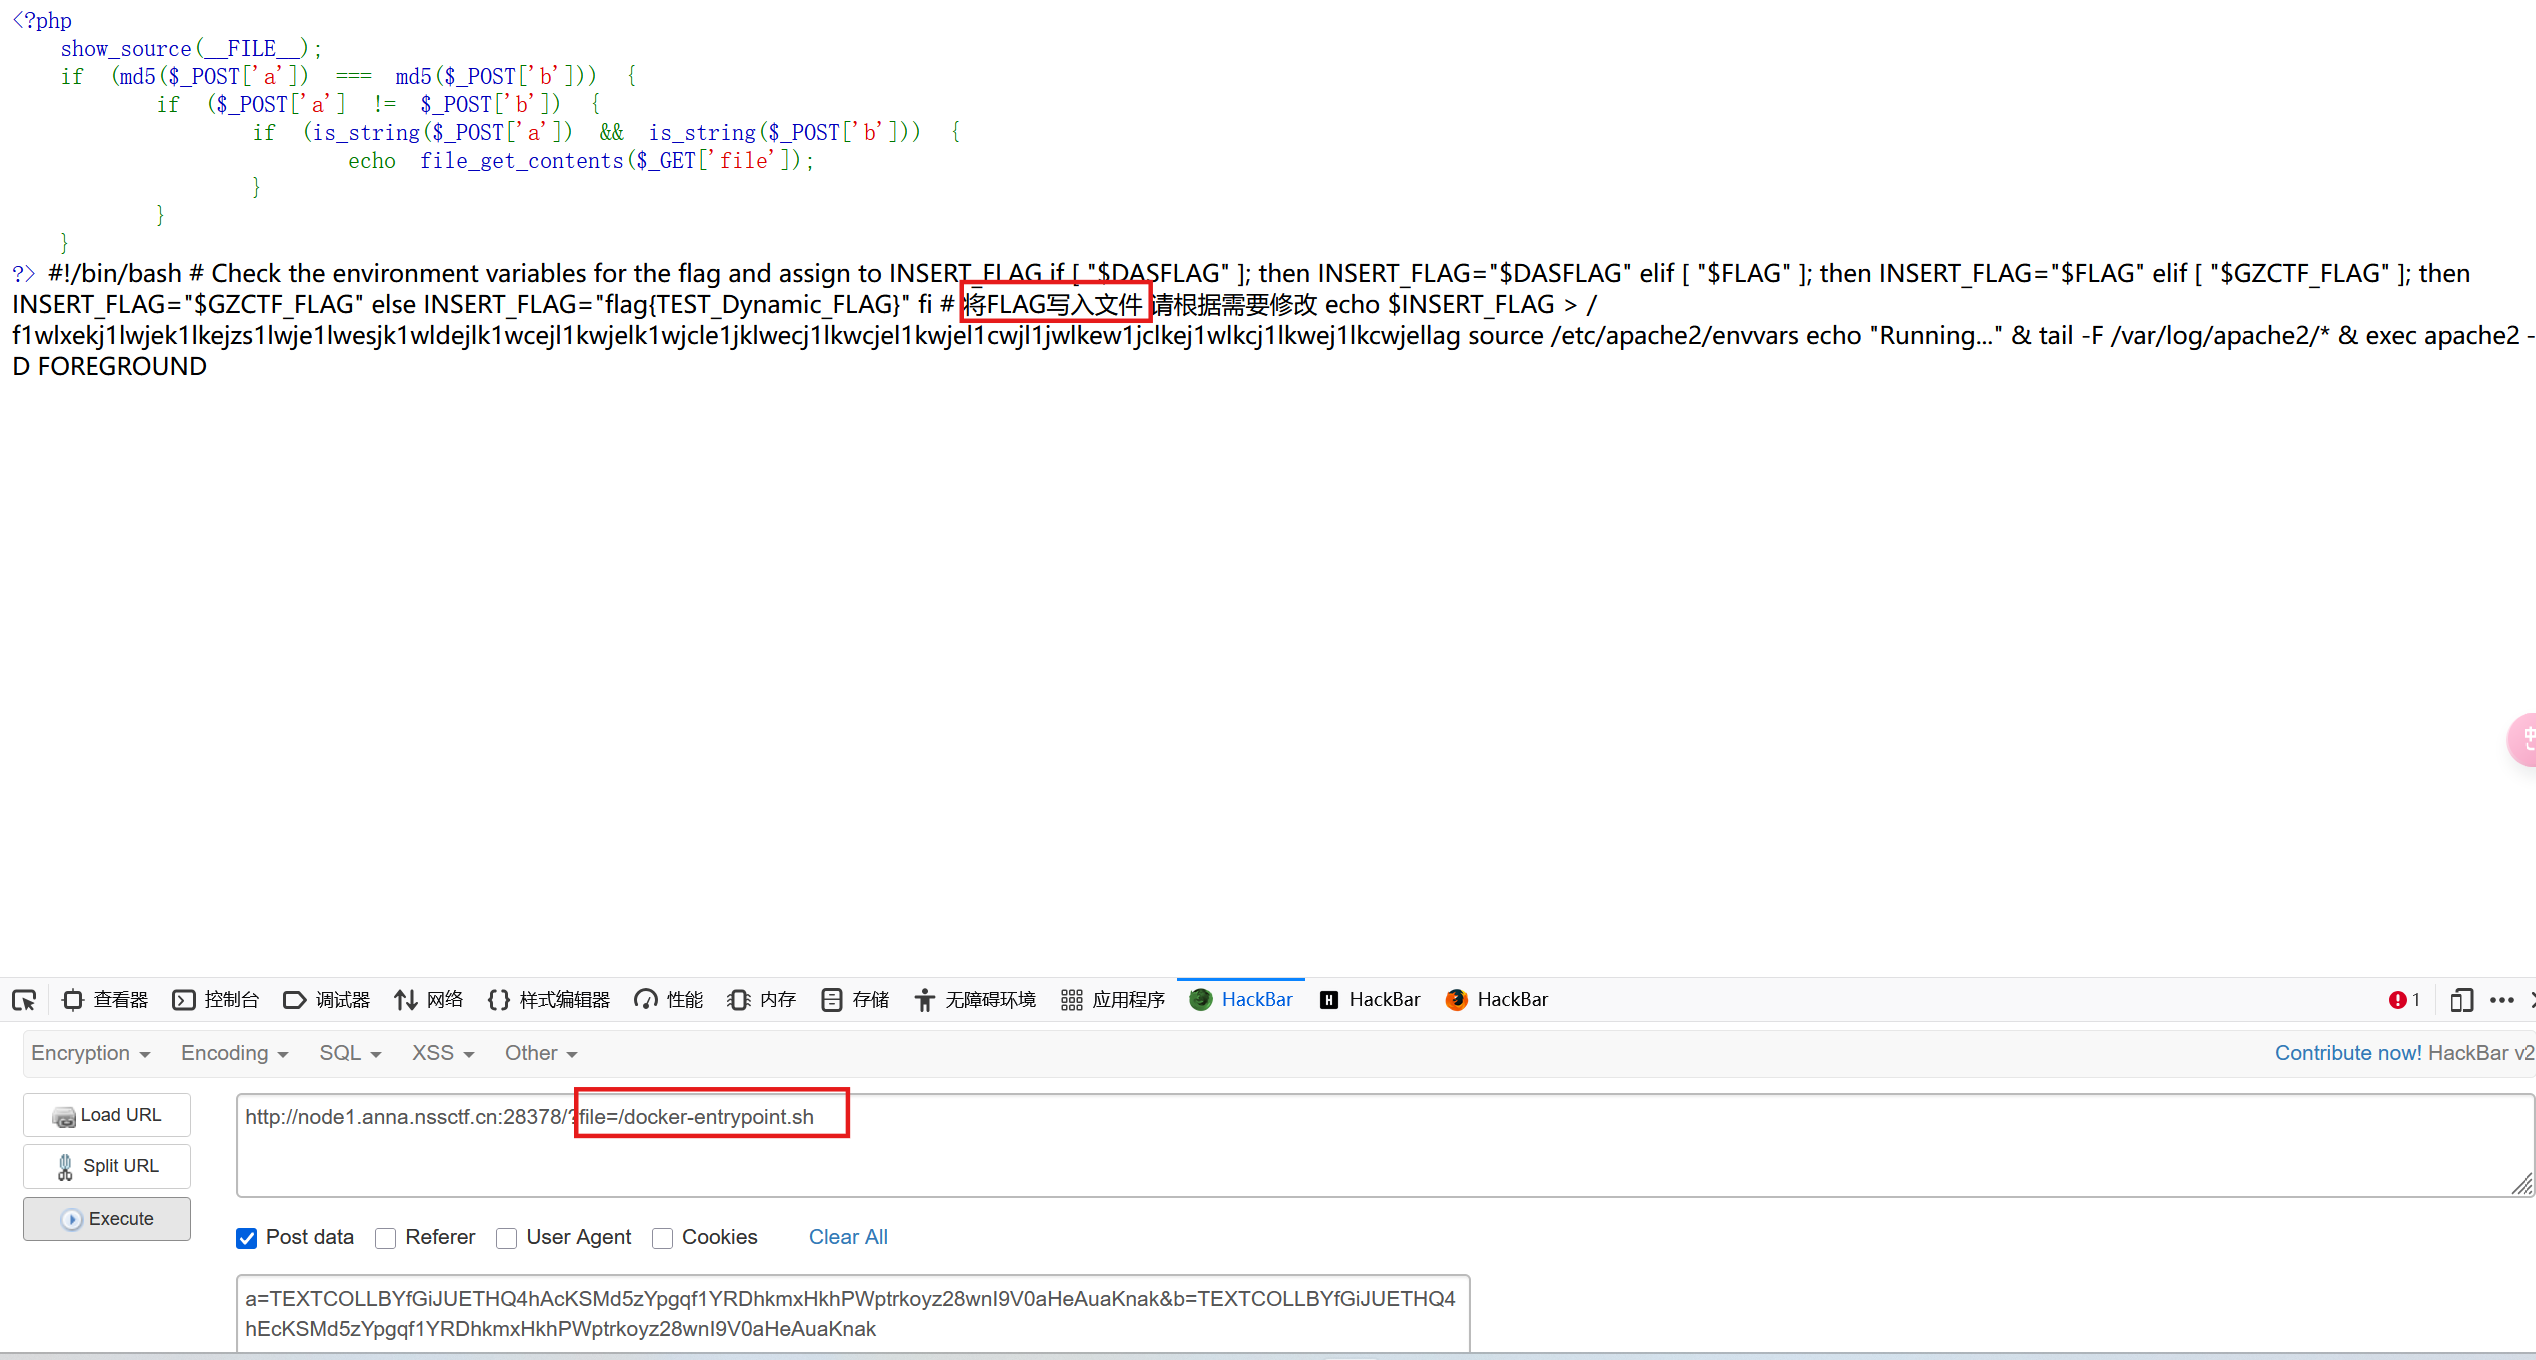Uncheck the Post data checkbox

tap(247, 1238)
